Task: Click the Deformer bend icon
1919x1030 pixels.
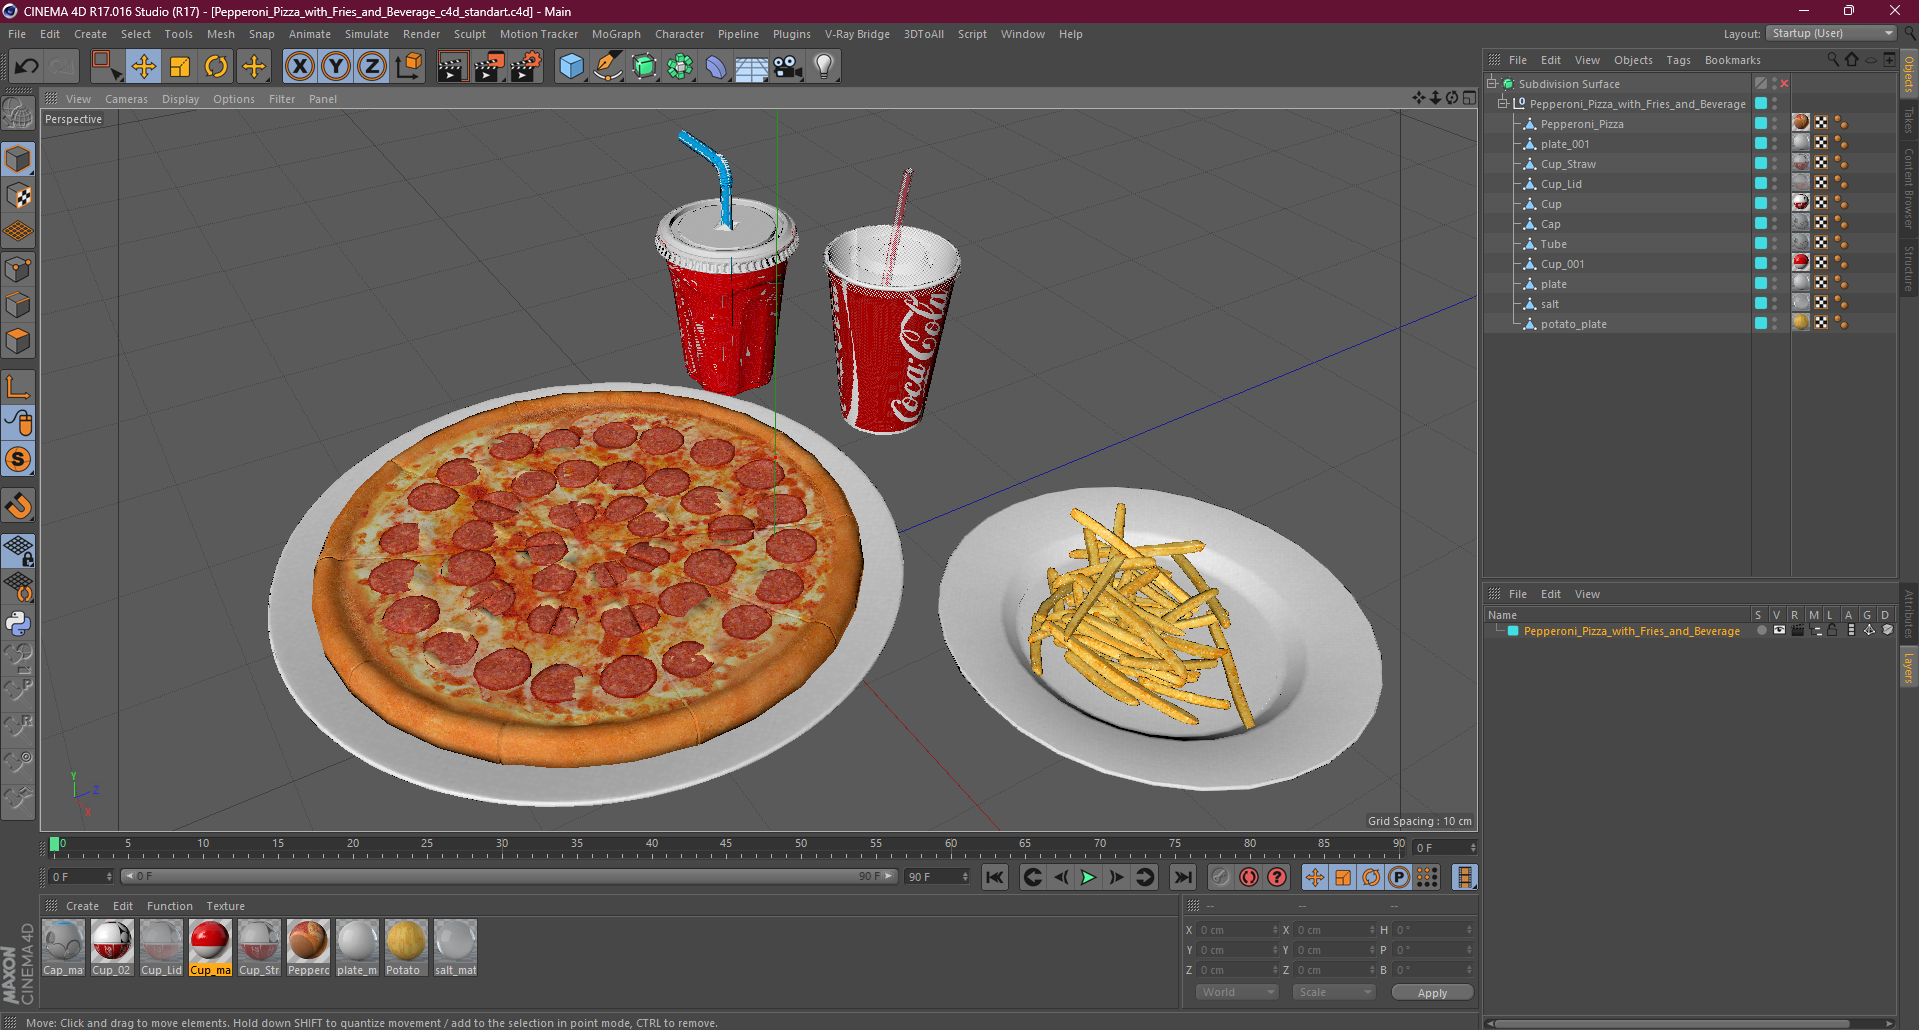Action: 716,66
